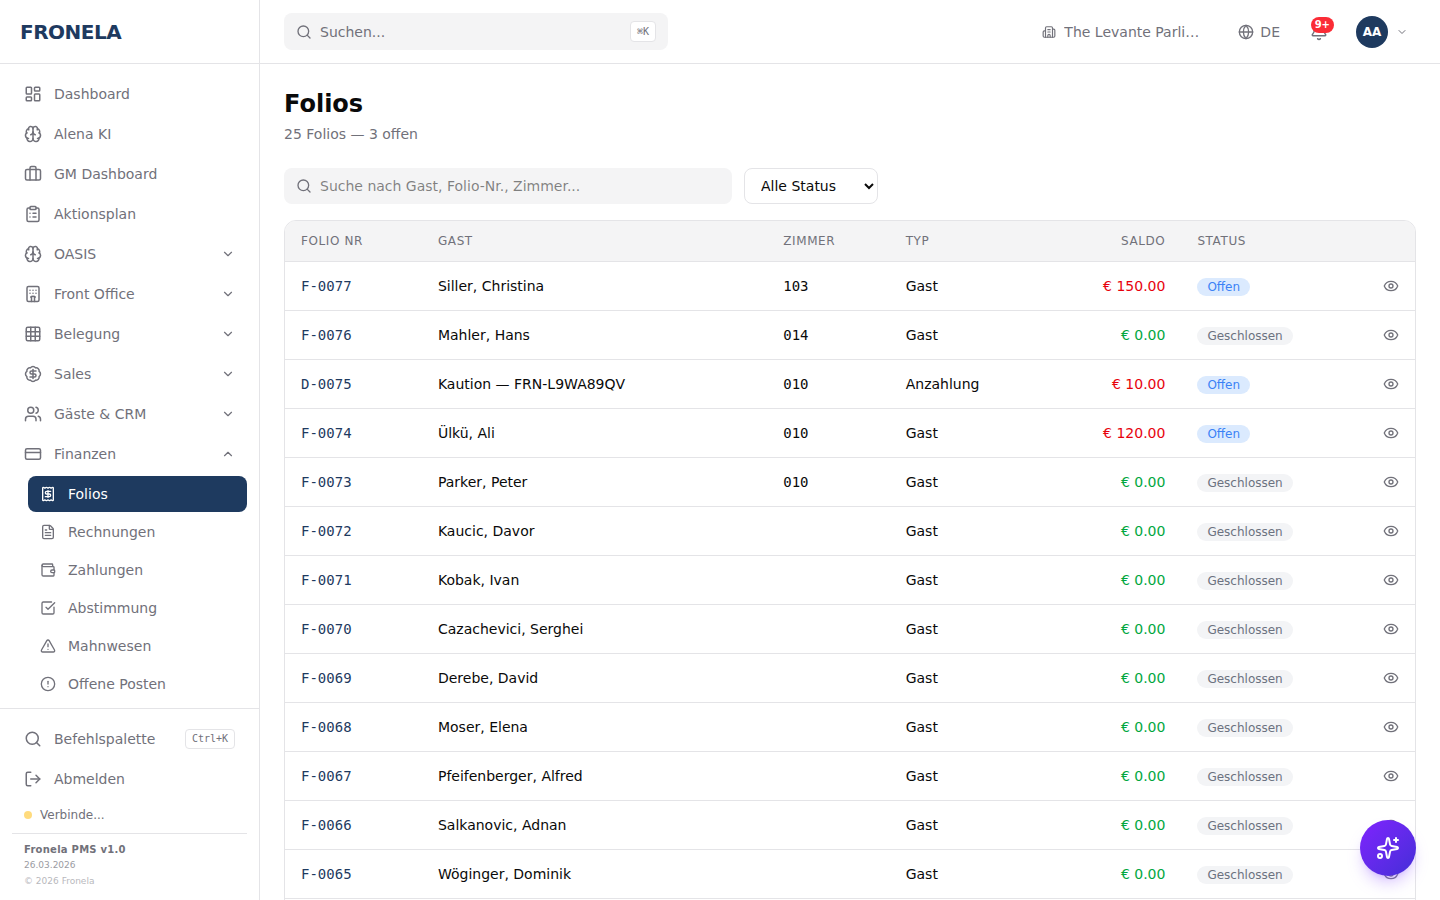The width and height of the screenshot is (1440, 900).
Task: Open Zahlungen in Finanzen submenu
Action: (x=105, y=570)
